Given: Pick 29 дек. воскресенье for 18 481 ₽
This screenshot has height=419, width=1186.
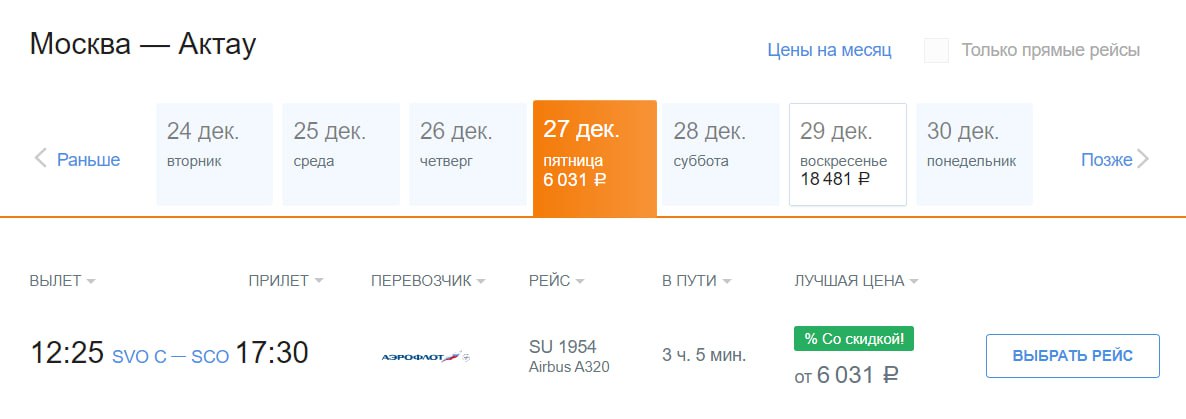Looking at the screenshot, I should tap(847, 154).
